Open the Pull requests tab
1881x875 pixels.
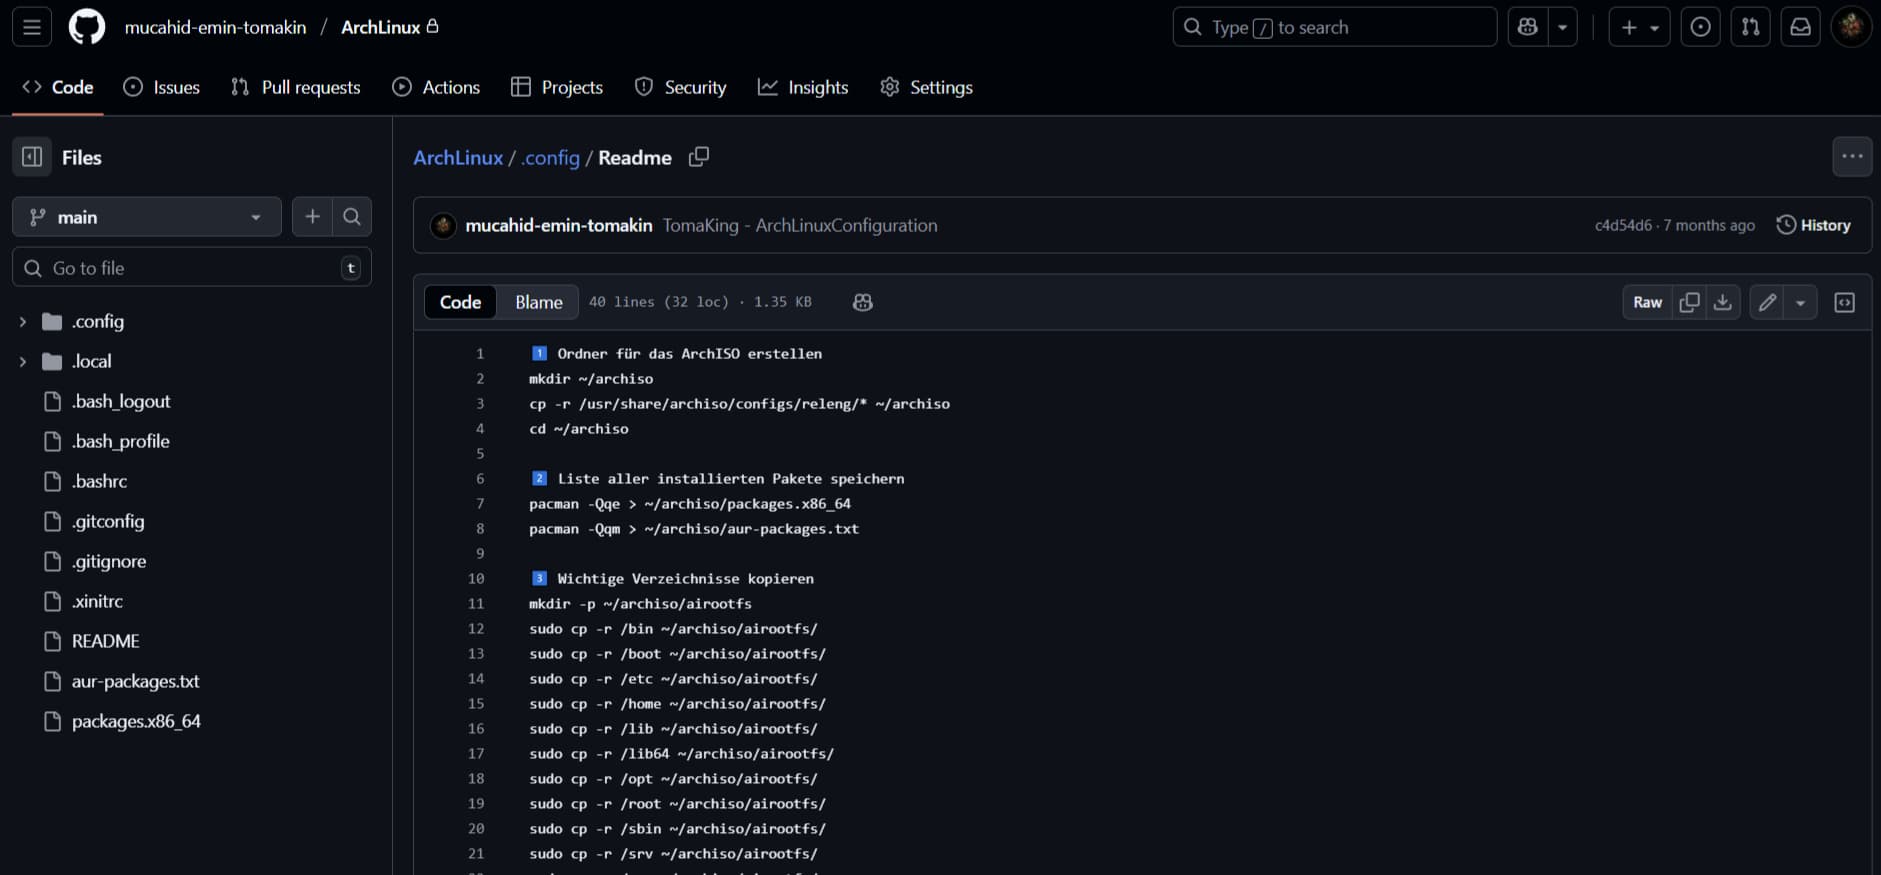pos(296,87)
